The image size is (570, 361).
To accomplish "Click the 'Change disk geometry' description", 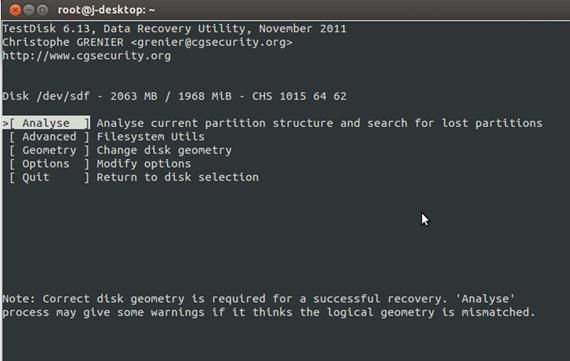I will (164, 151).
